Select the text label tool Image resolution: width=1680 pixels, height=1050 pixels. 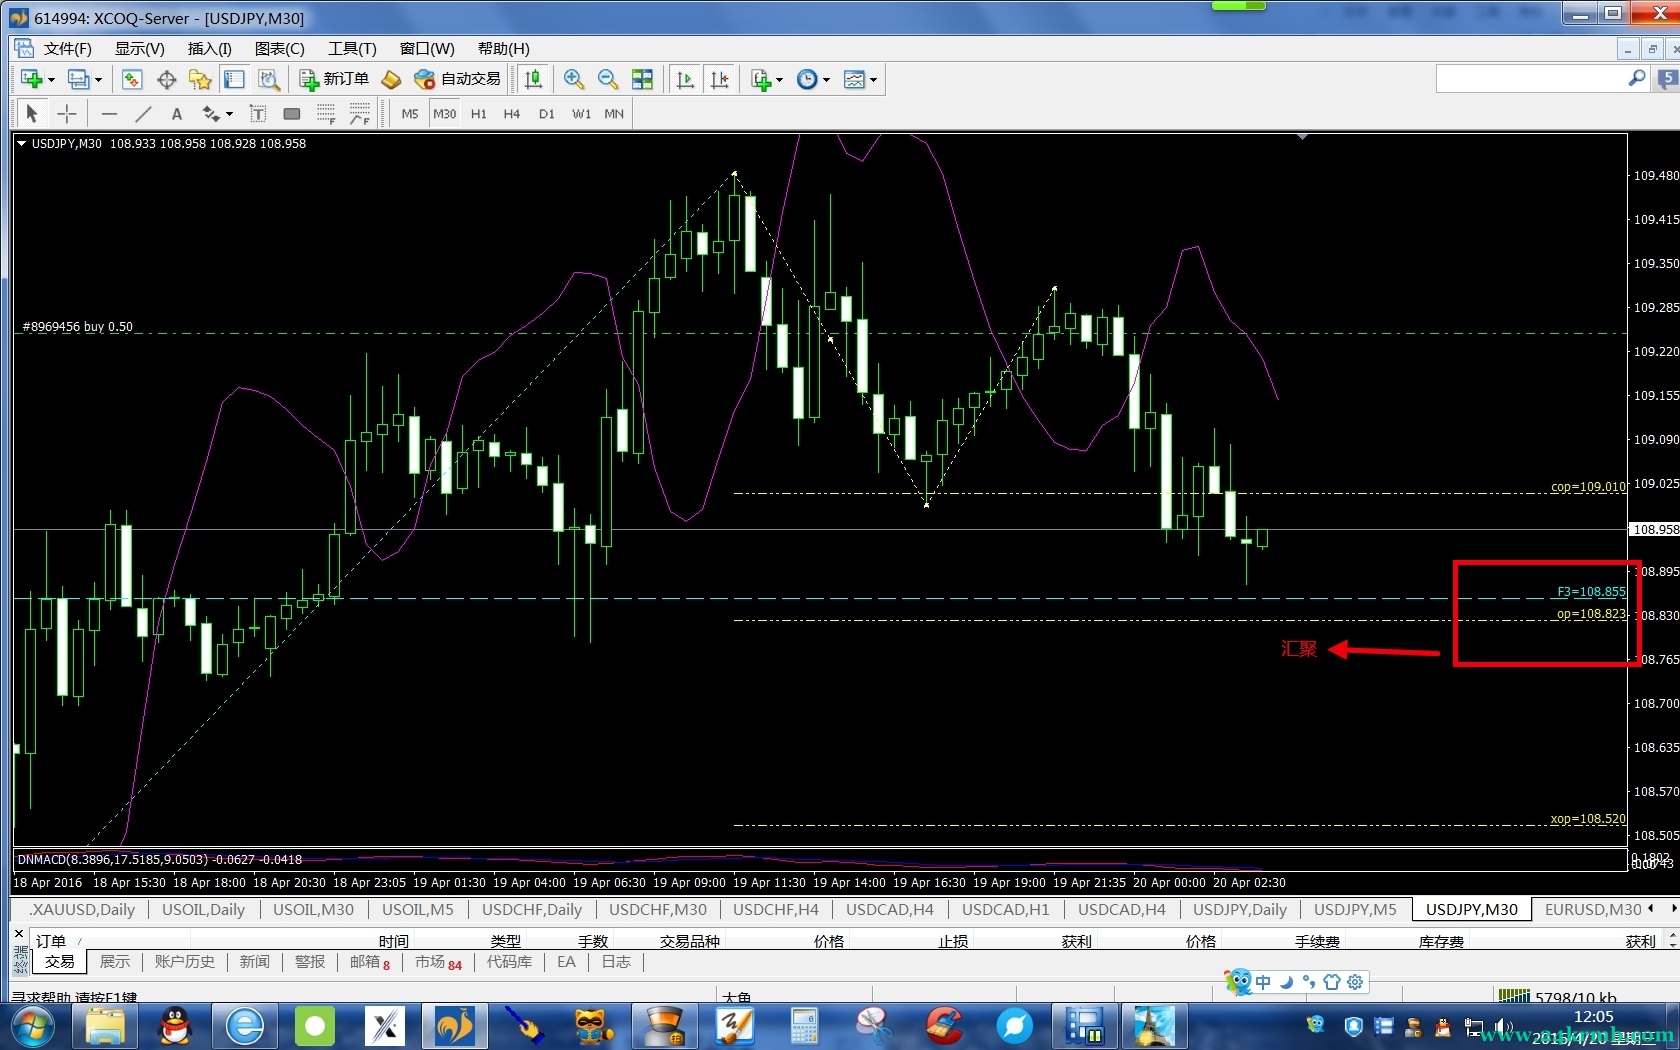point(258,114)
